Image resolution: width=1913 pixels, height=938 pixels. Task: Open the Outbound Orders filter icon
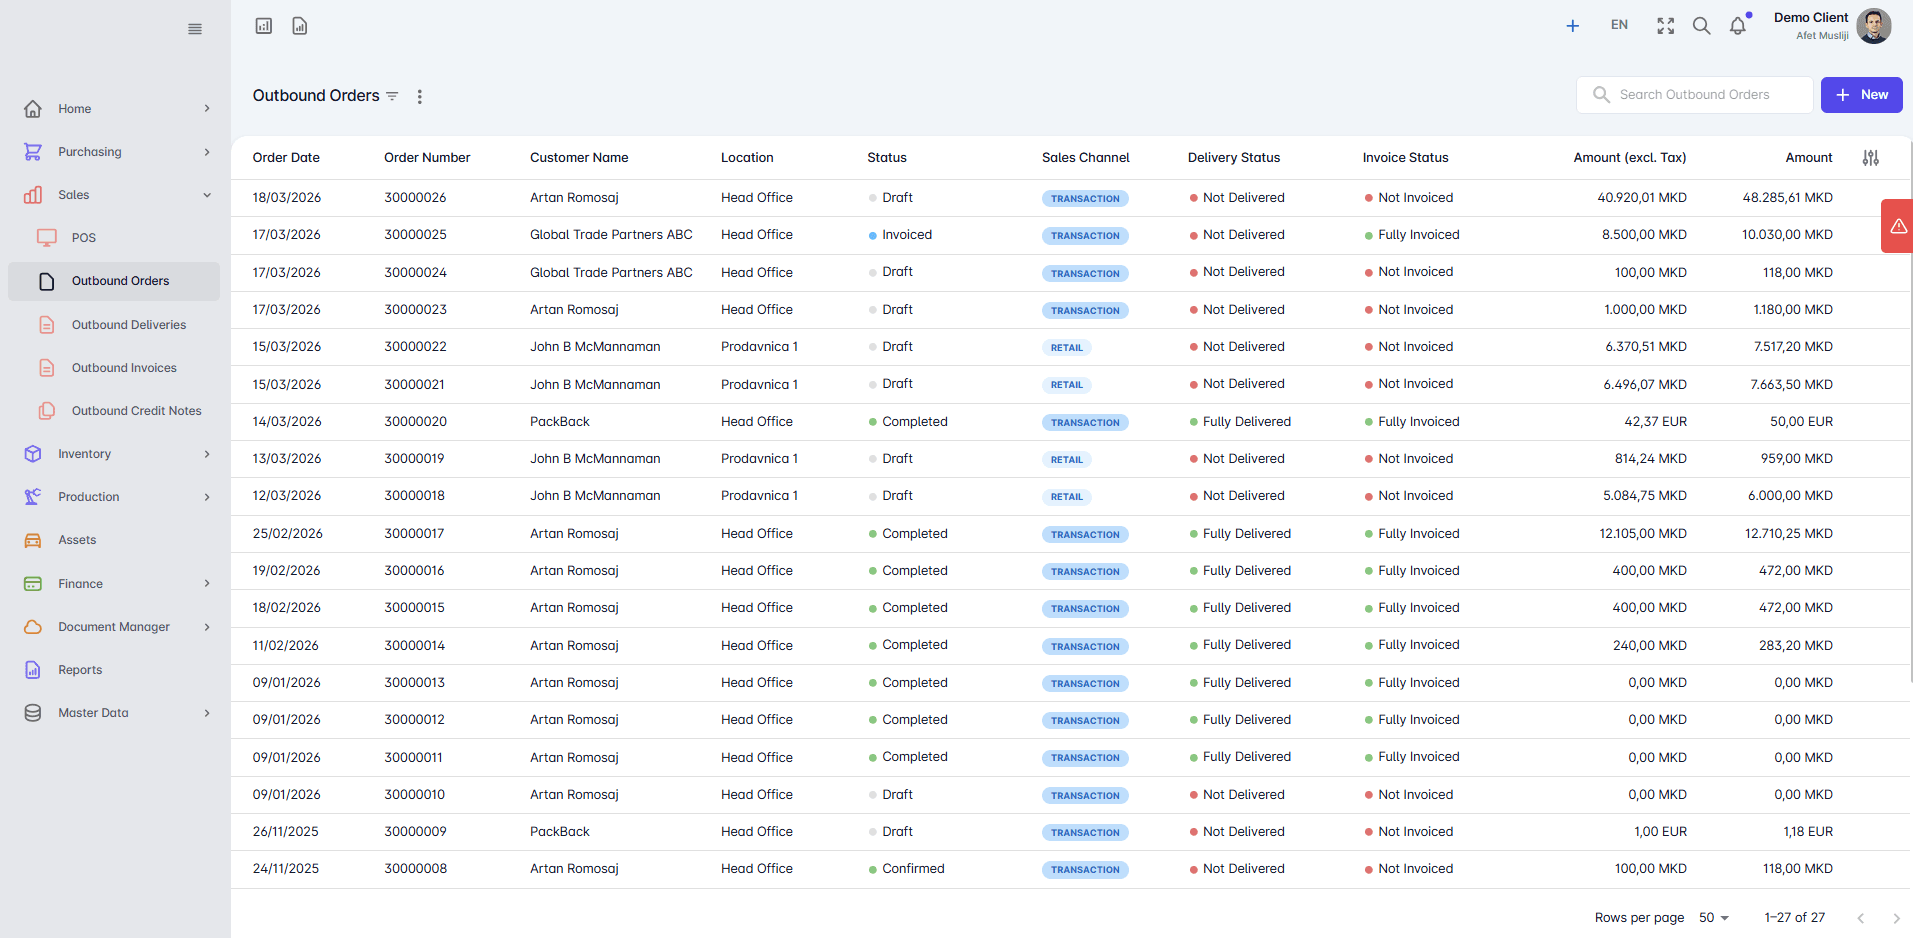pyautogui.click(x=392, y=96)
